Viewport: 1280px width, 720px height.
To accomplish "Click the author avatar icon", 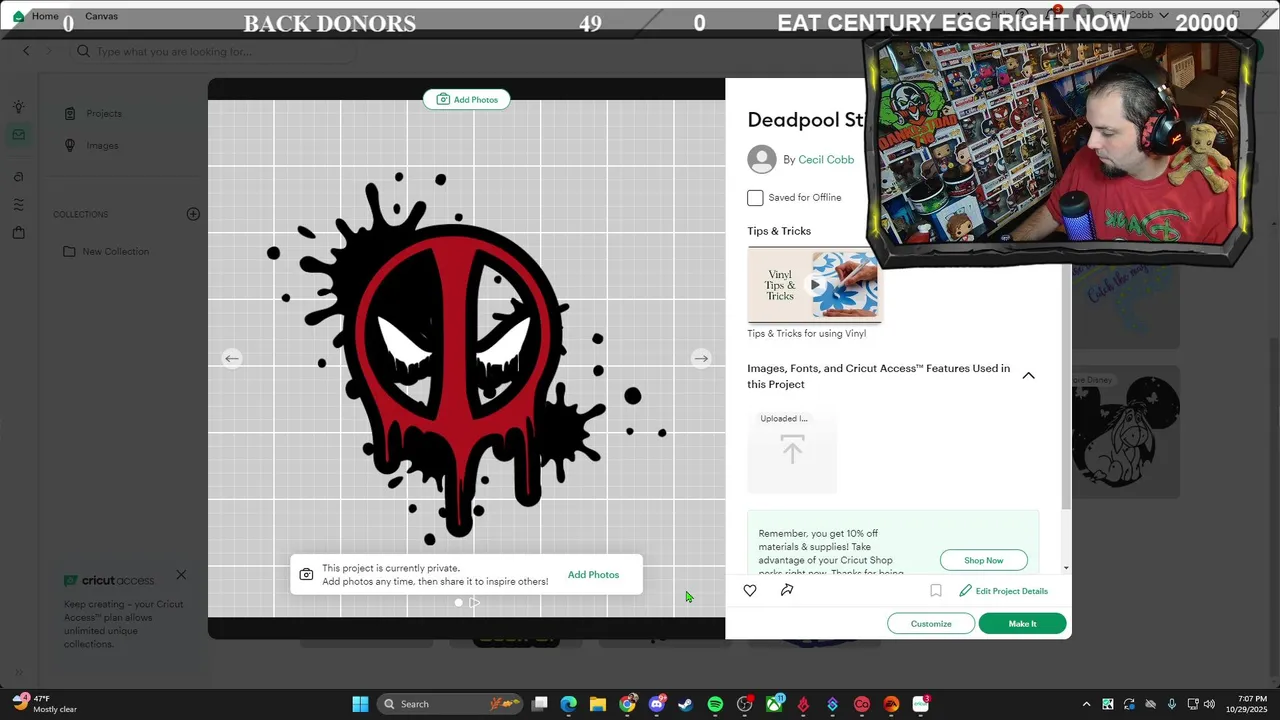I will 762,159.
